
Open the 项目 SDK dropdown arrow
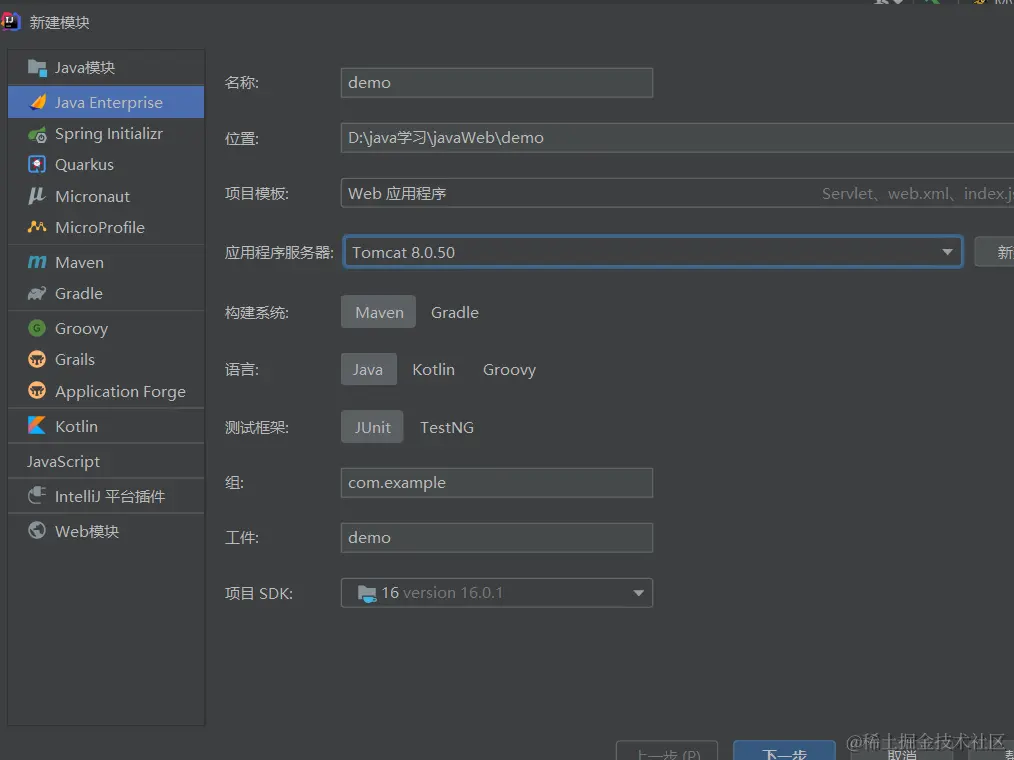[x=638, y=593]
